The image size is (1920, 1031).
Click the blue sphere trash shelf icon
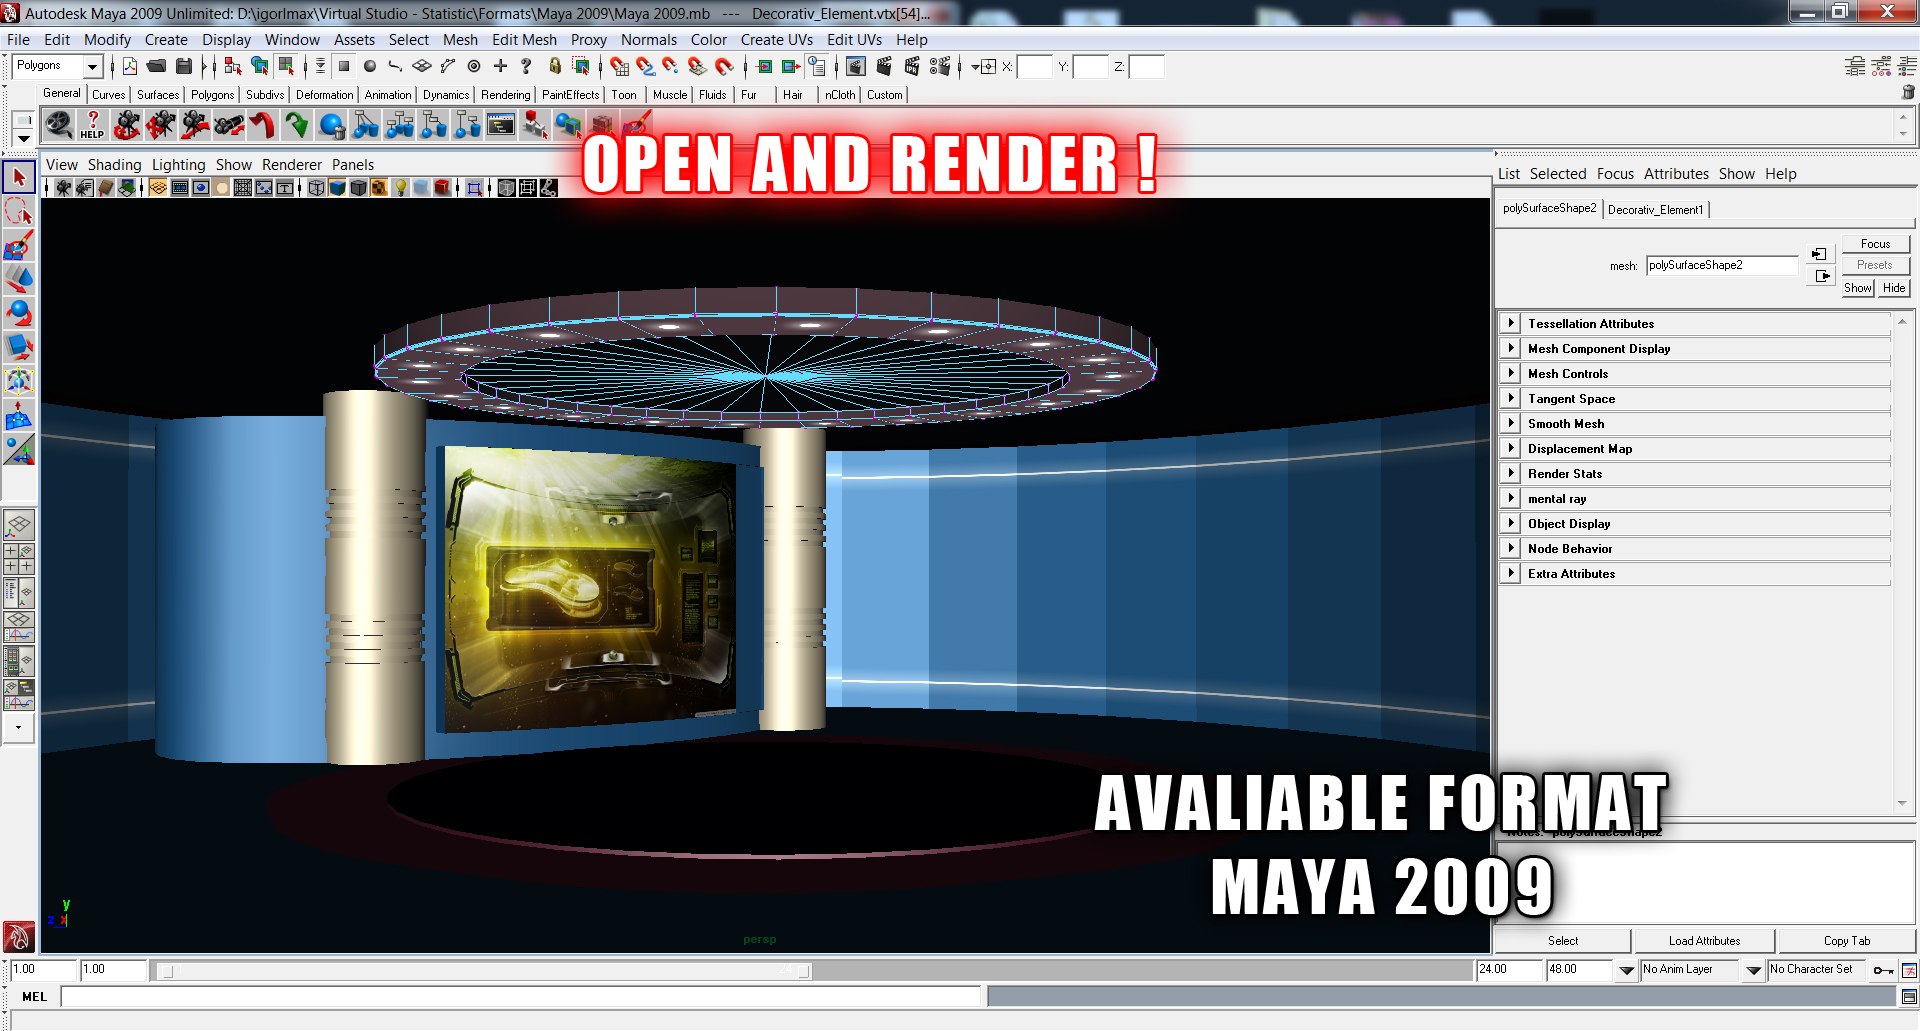click(x=331, y=126)
